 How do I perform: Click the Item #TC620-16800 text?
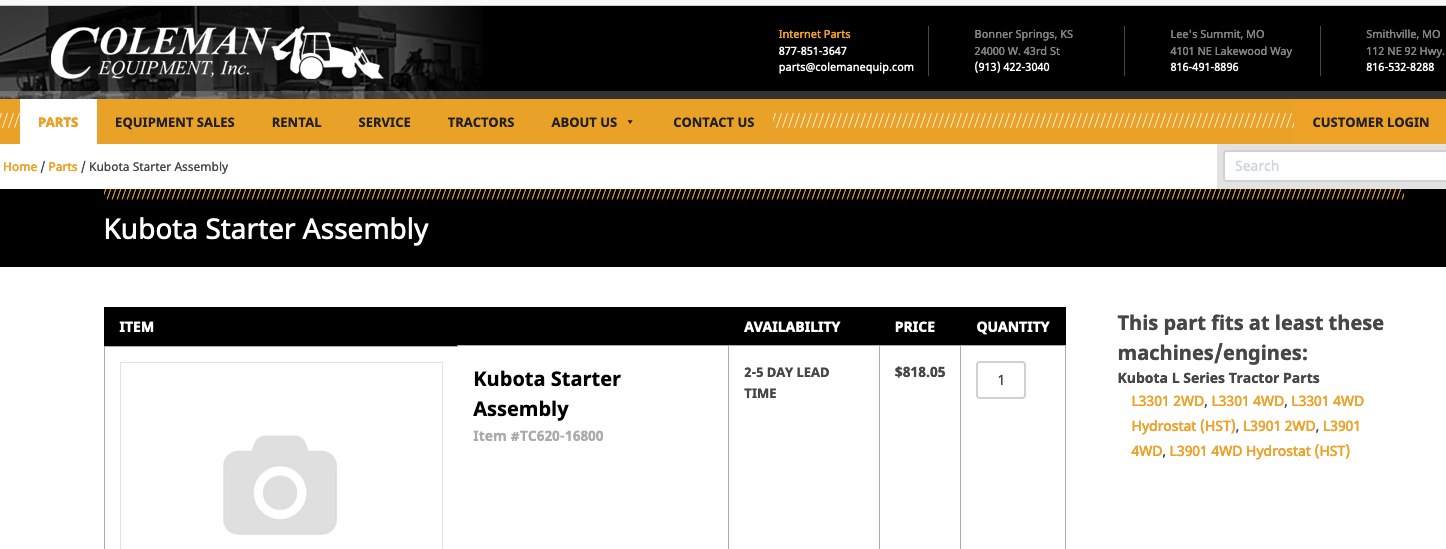[x=538, y=436]
